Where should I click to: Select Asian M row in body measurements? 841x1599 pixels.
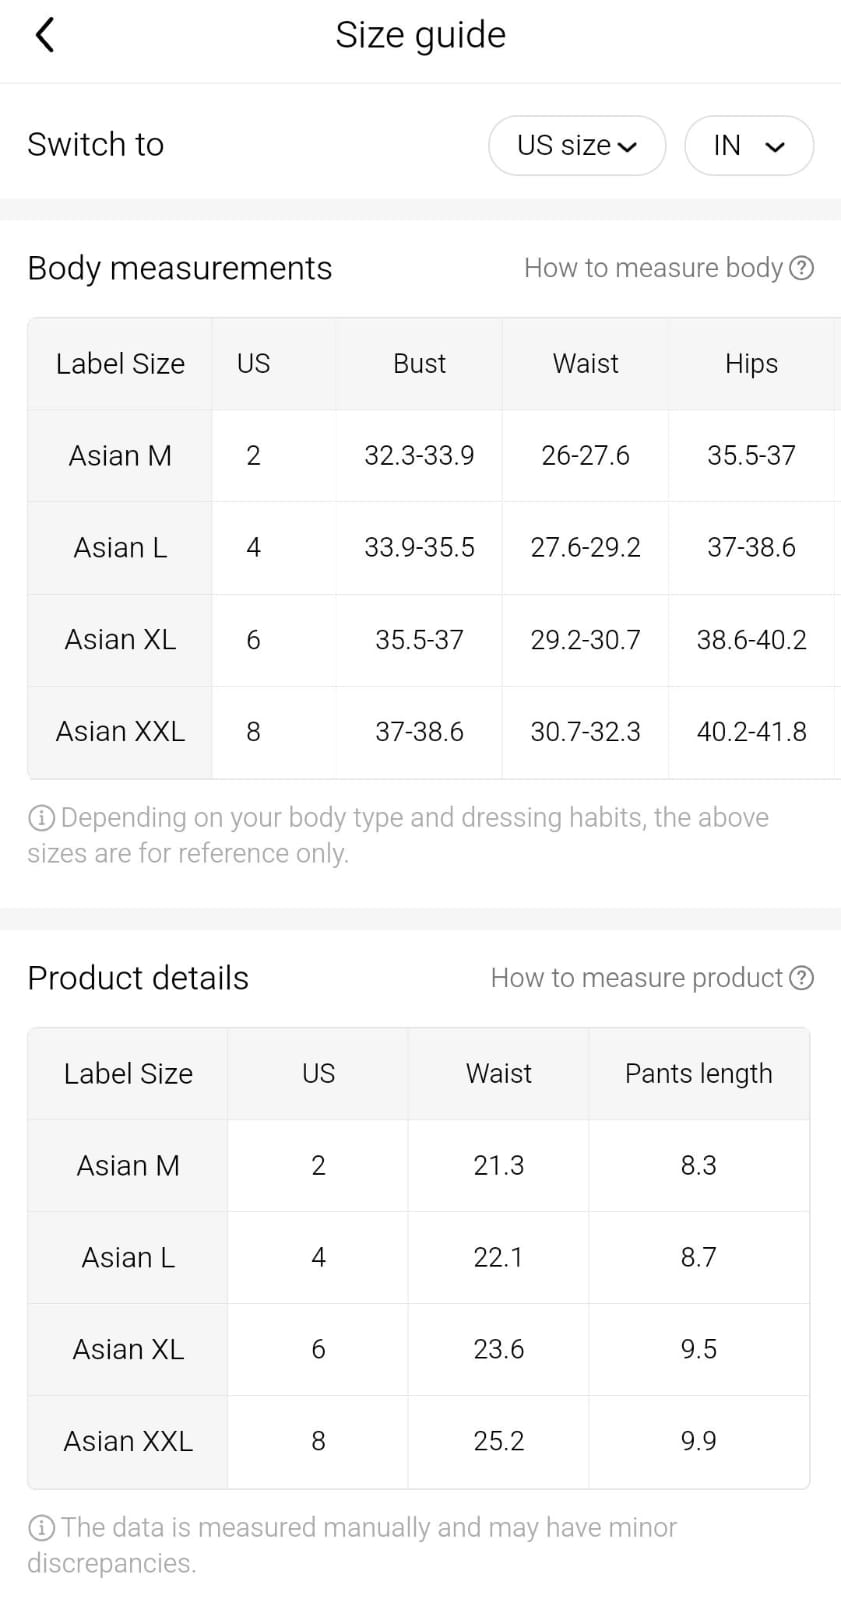click(120, 456)
